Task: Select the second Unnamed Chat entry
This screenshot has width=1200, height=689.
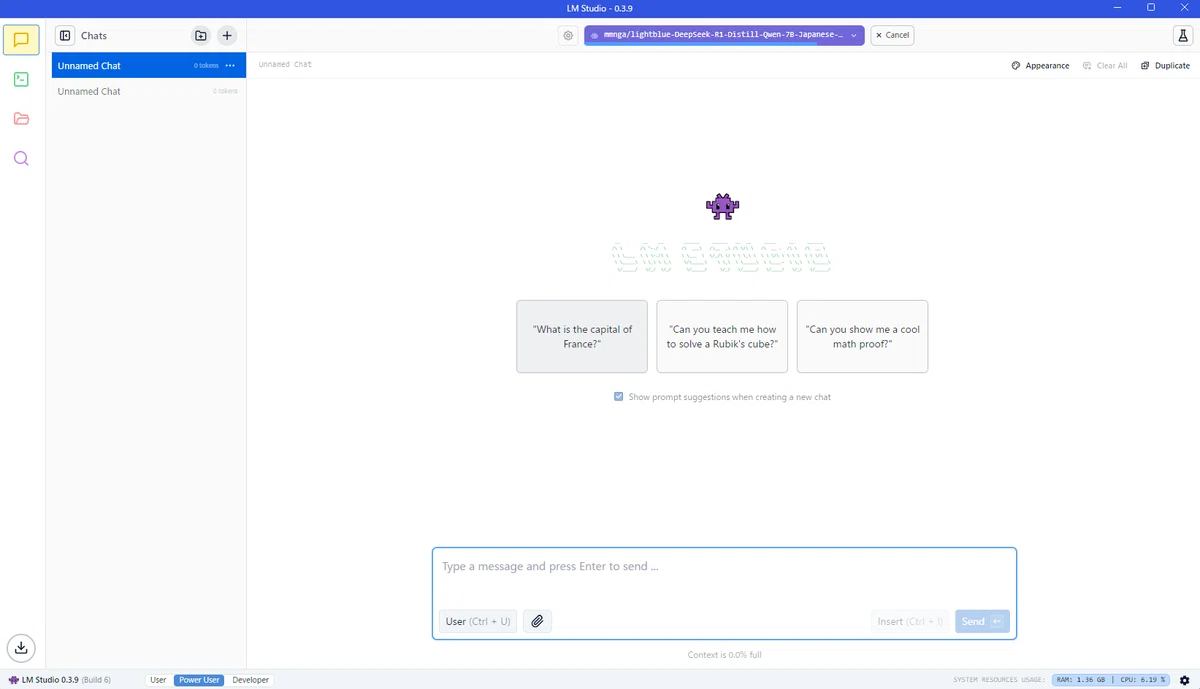Action: (x=149, y=91)
